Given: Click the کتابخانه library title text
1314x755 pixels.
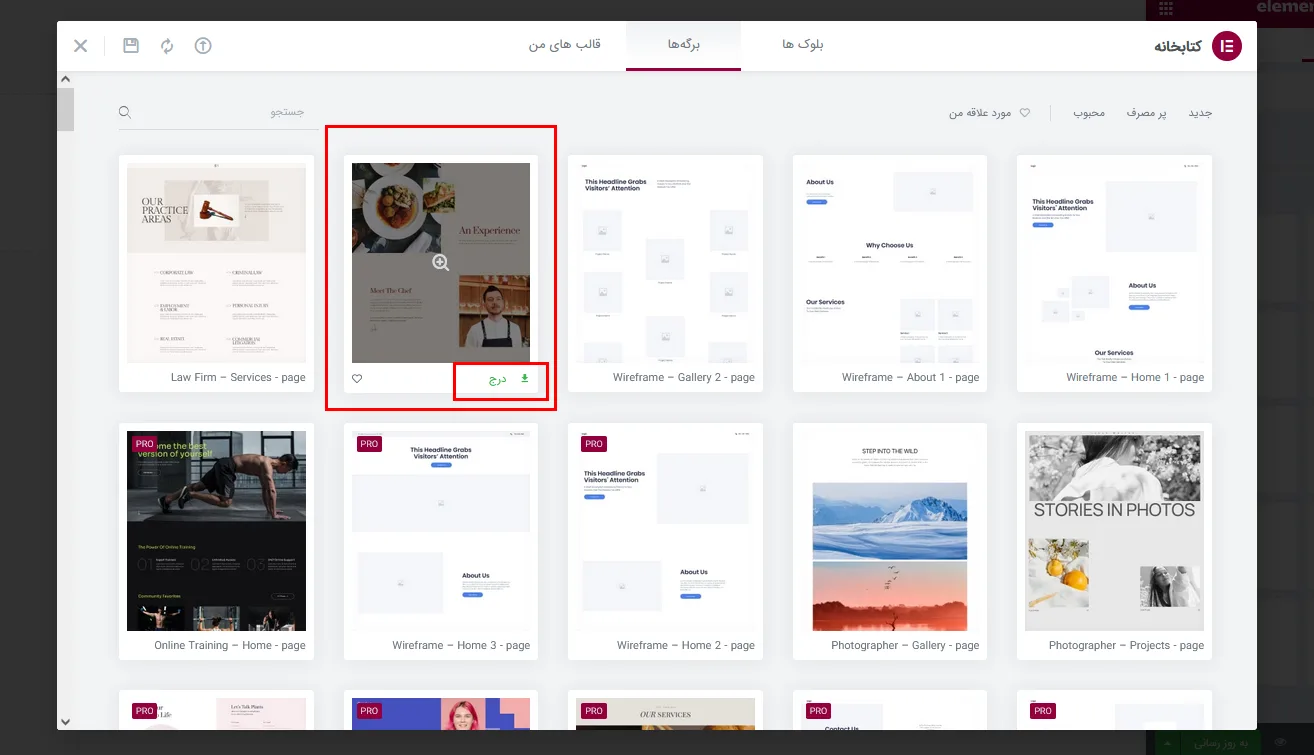Looking at the screenshot, I should coord(1178,46).
